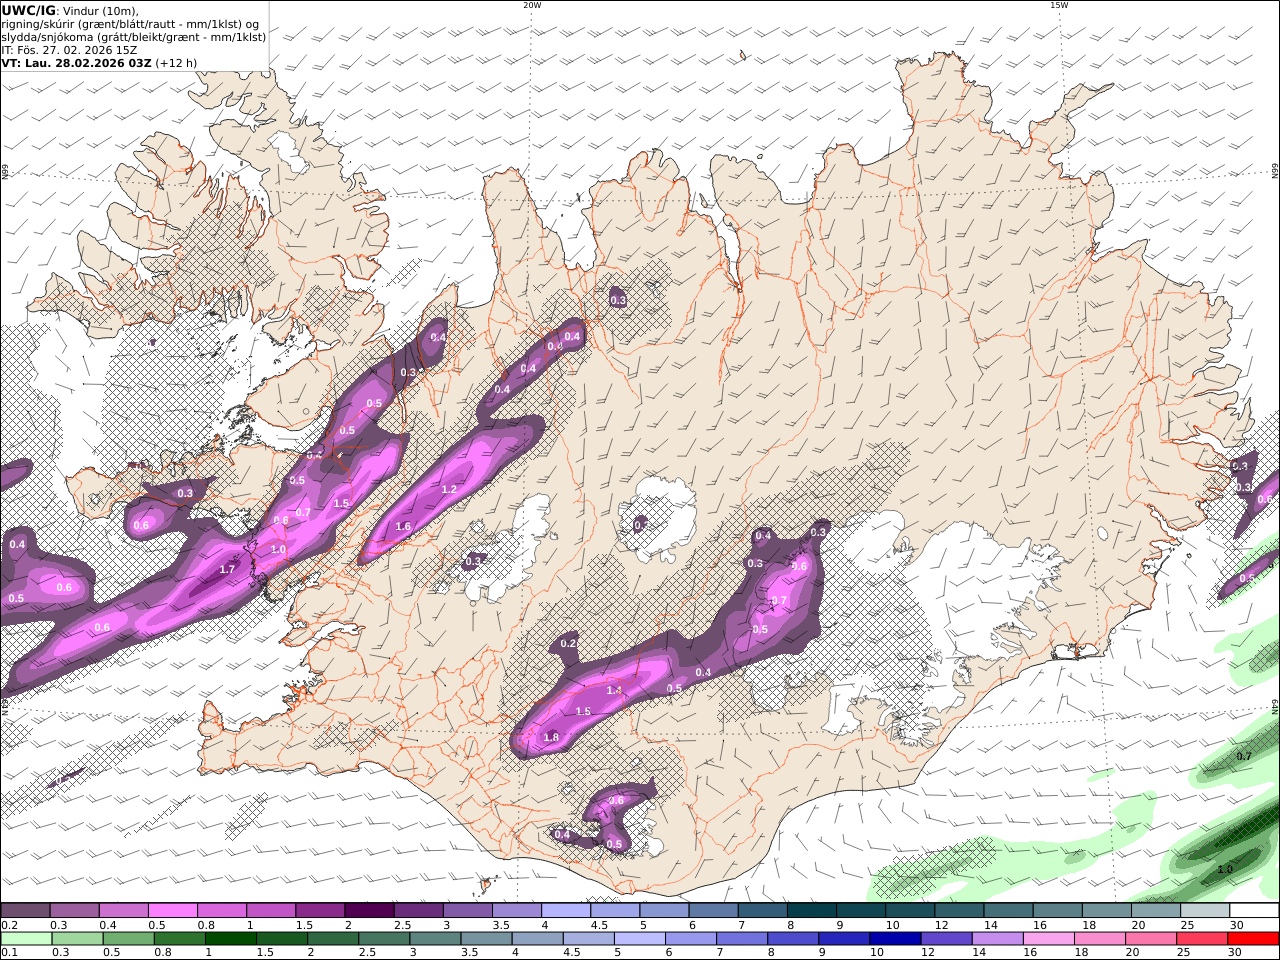This screenshot has width=1280, height=960.
Task: Select the deep blue lower swatch labeled 10
Action: [x=895, y=938]
